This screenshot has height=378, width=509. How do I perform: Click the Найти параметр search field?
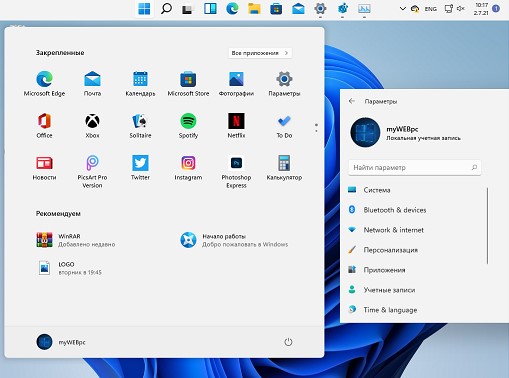coord(415,167)
